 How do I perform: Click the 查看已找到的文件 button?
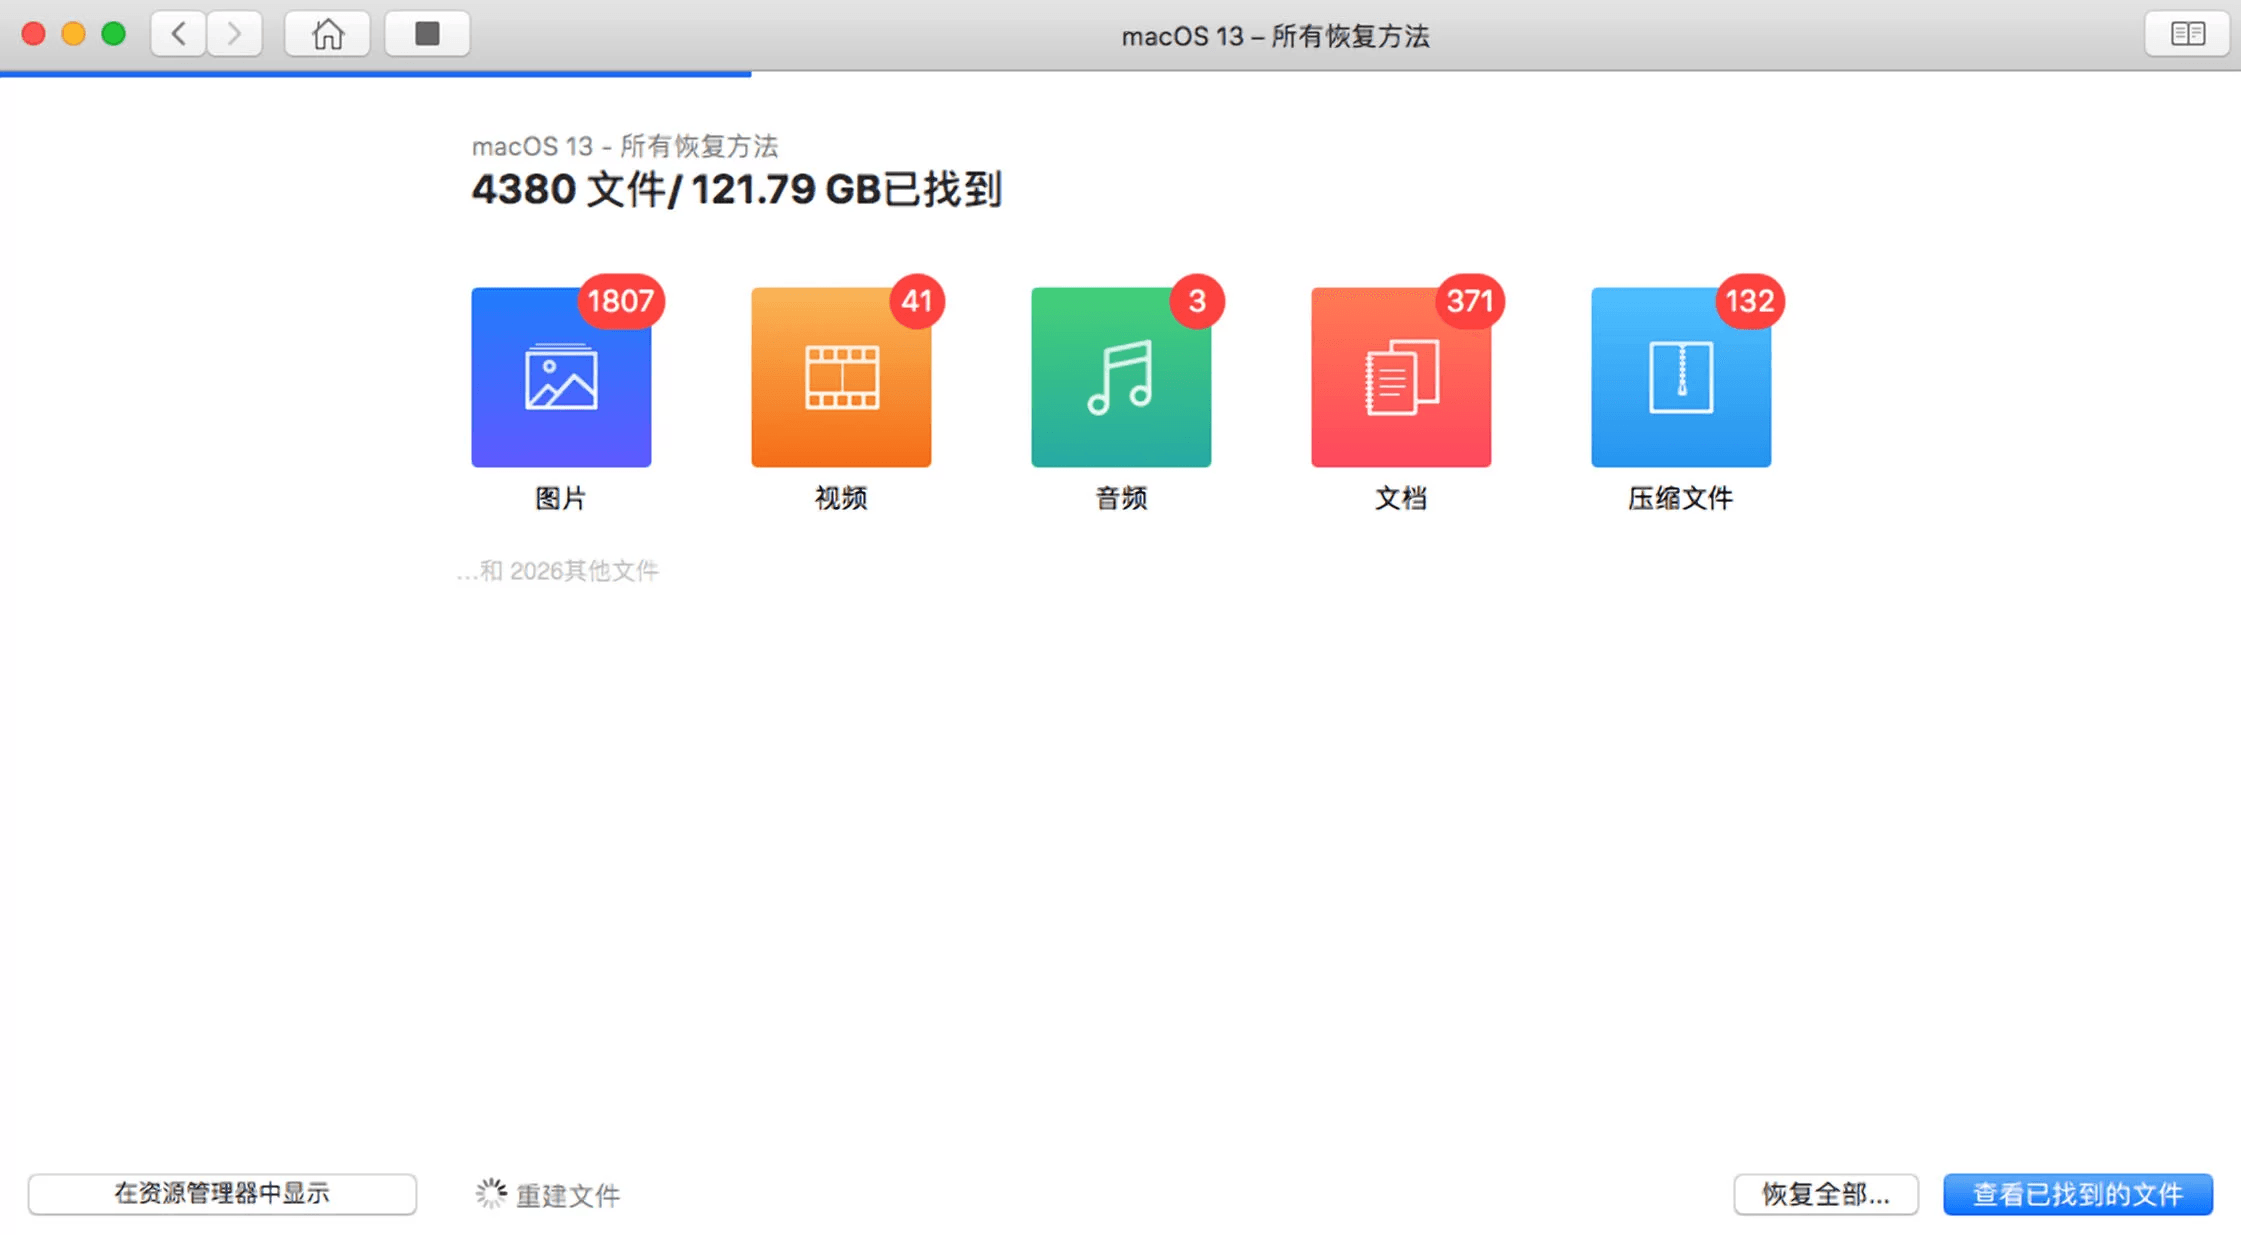2079,1192
